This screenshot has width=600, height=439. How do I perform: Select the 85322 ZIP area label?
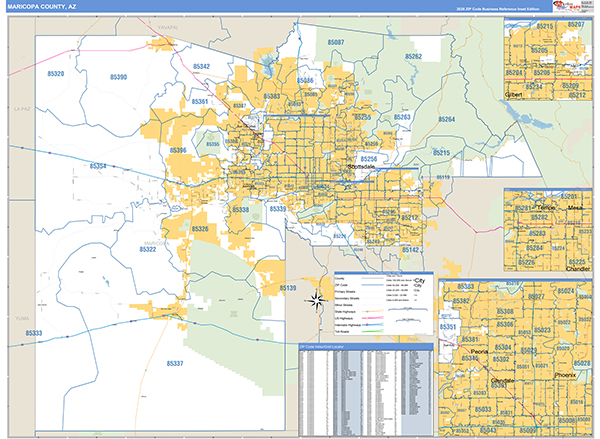point(147,250)
